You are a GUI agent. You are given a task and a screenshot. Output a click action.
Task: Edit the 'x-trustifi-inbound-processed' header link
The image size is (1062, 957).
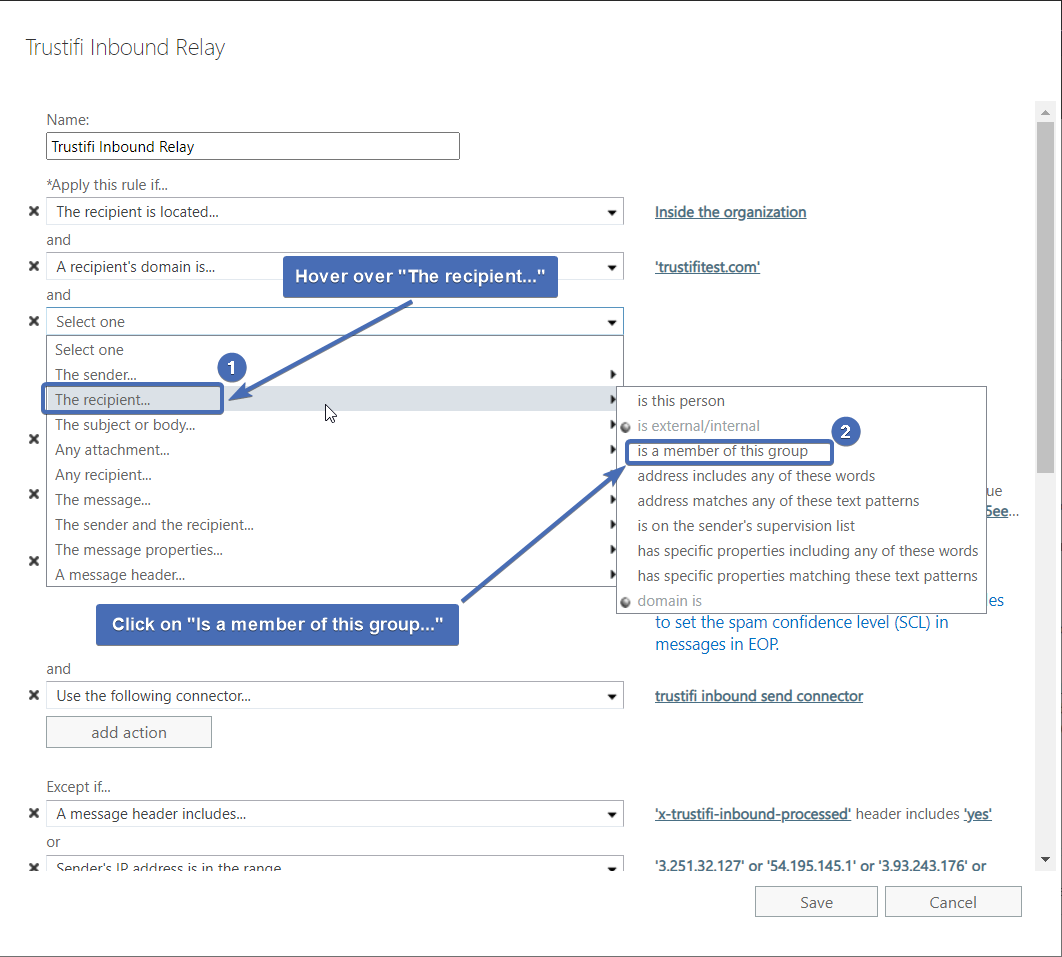752,814
